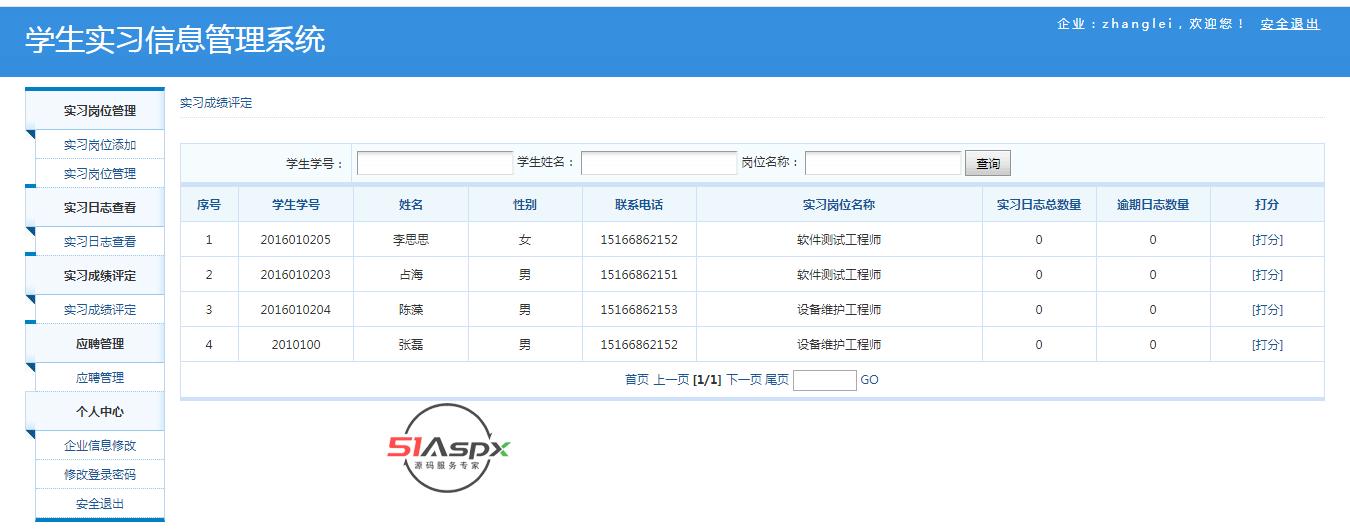This screenshot has height=529, width=1350.
Task: Click the 51Aspx logo image
Action: coord(448,448)
